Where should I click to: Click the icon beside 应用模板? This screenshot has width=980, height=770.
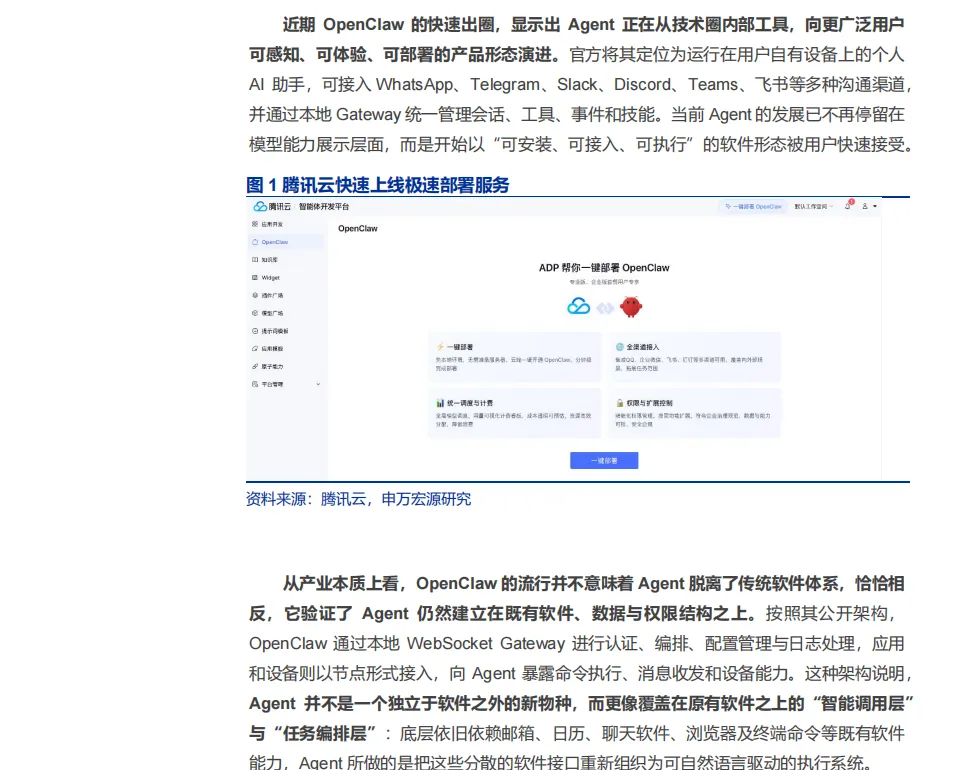click(x=254, y=349)
